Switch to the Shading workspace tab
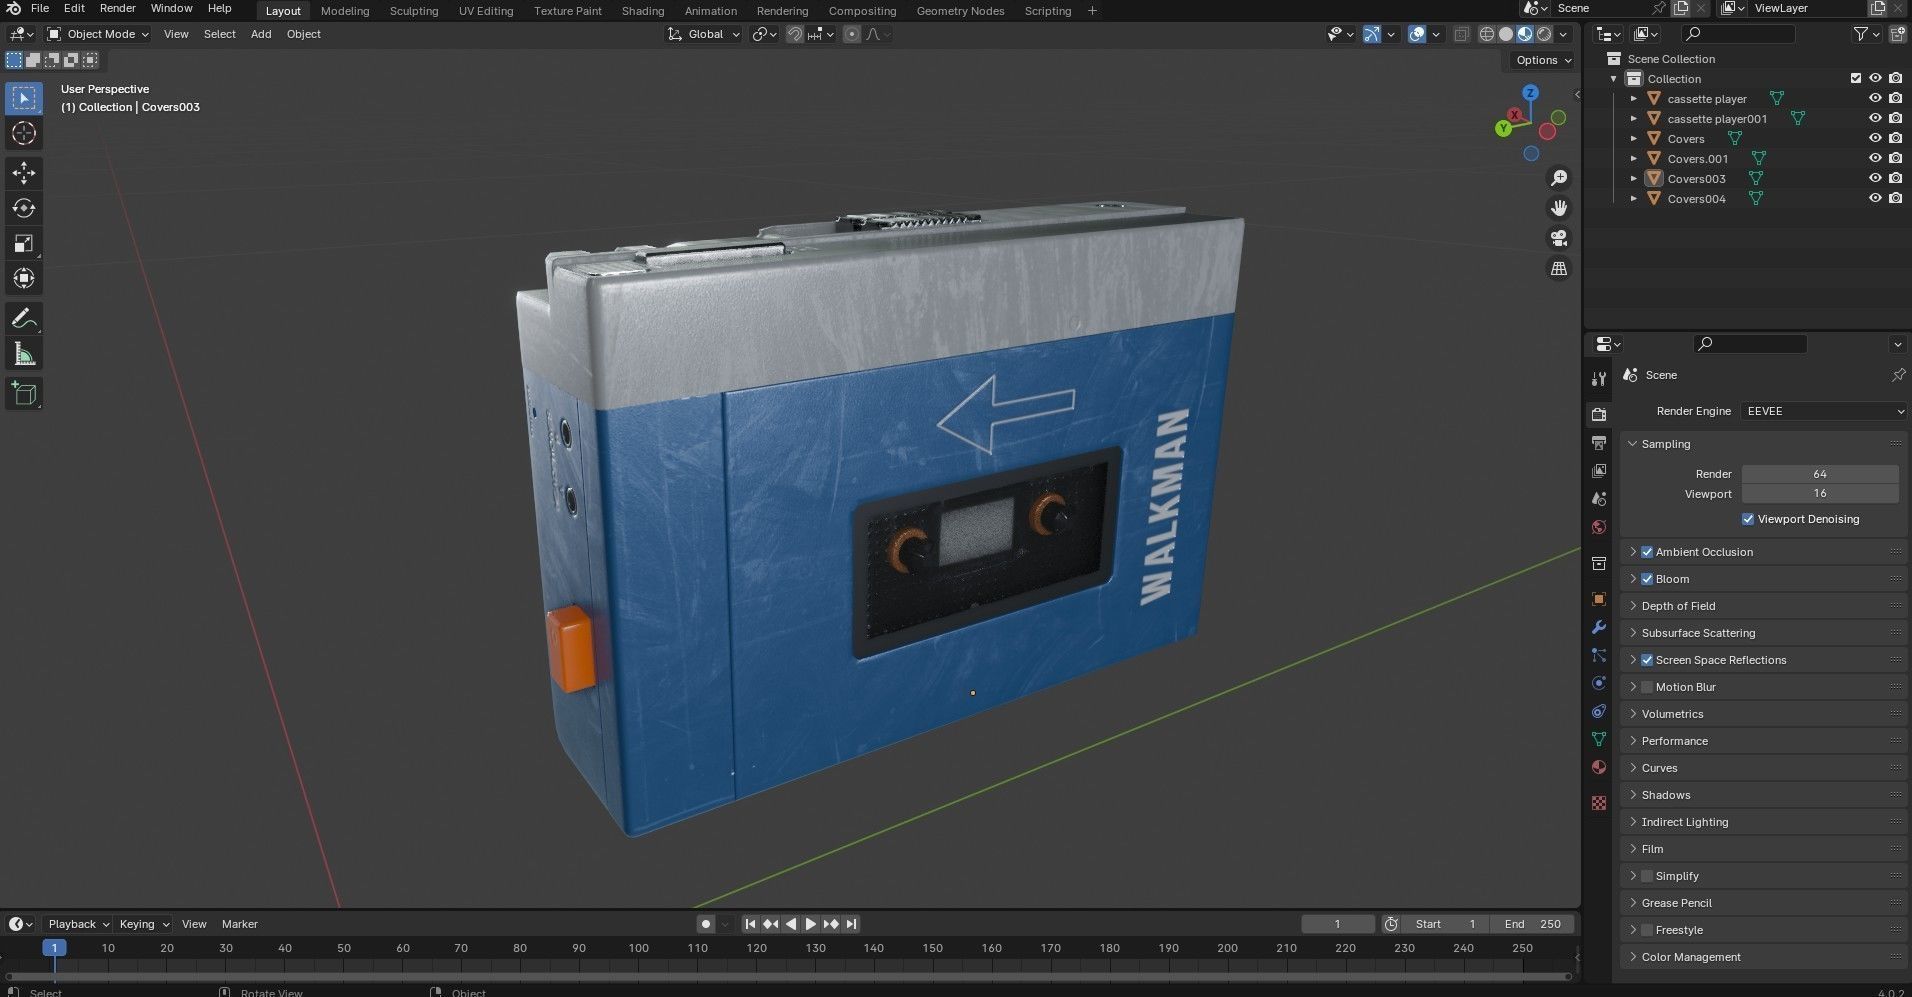Viewport: 1912px width, 997px height. pyautogui.click(x=642, y=11)
